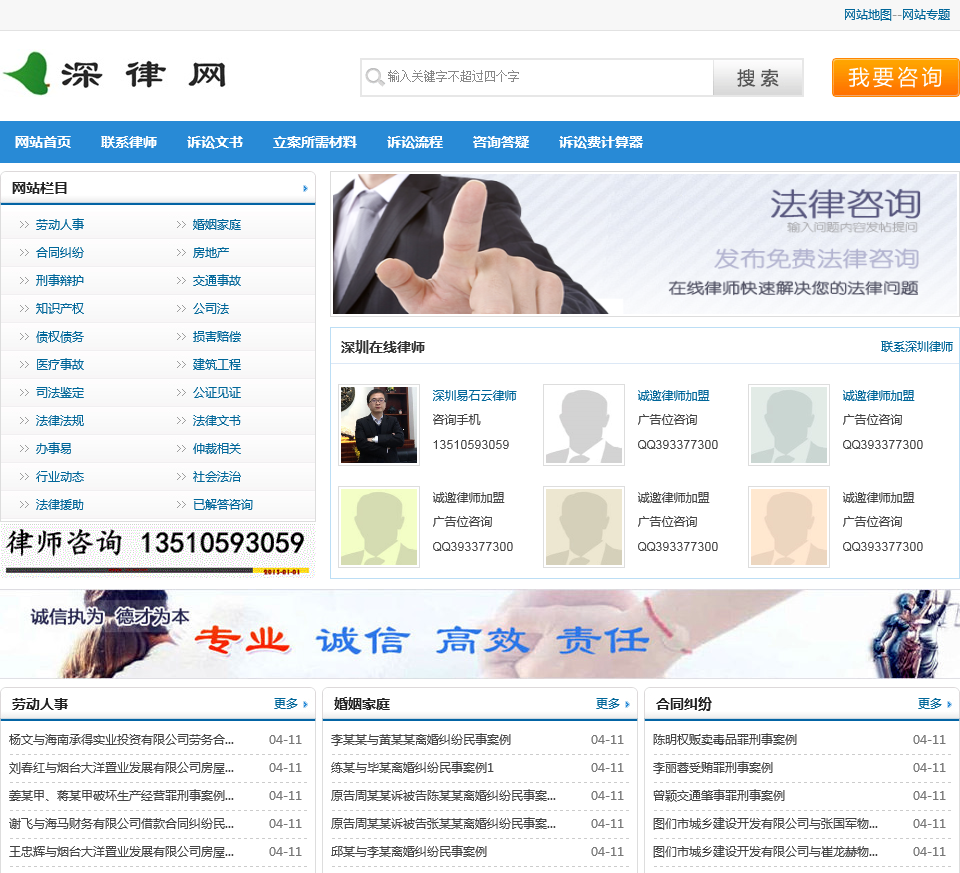960x873 pixels.
Task: Go to 网站首页 in navigation
Action: pyautogui.click(x=43, y=142)
